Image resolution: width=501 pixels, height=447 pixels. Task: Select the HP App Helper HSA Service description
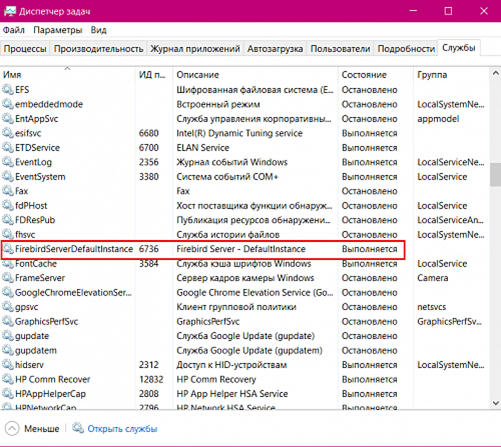point(232,394)
